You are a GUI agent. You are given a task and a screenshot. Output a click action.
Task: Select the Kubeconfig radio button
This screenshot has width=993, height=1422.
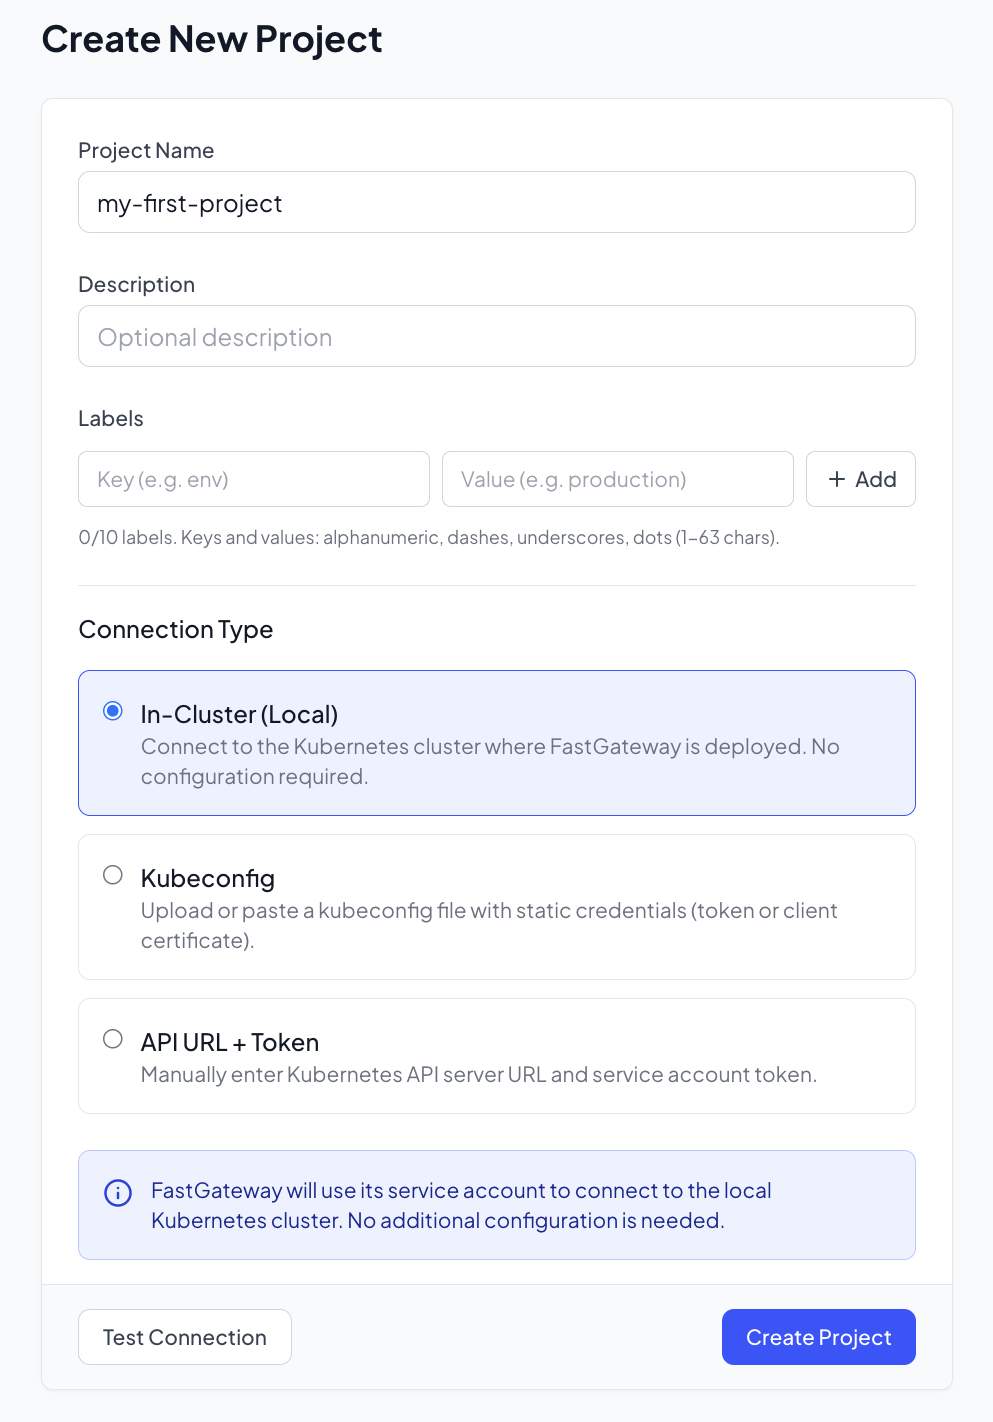click(x=113, y=875)
